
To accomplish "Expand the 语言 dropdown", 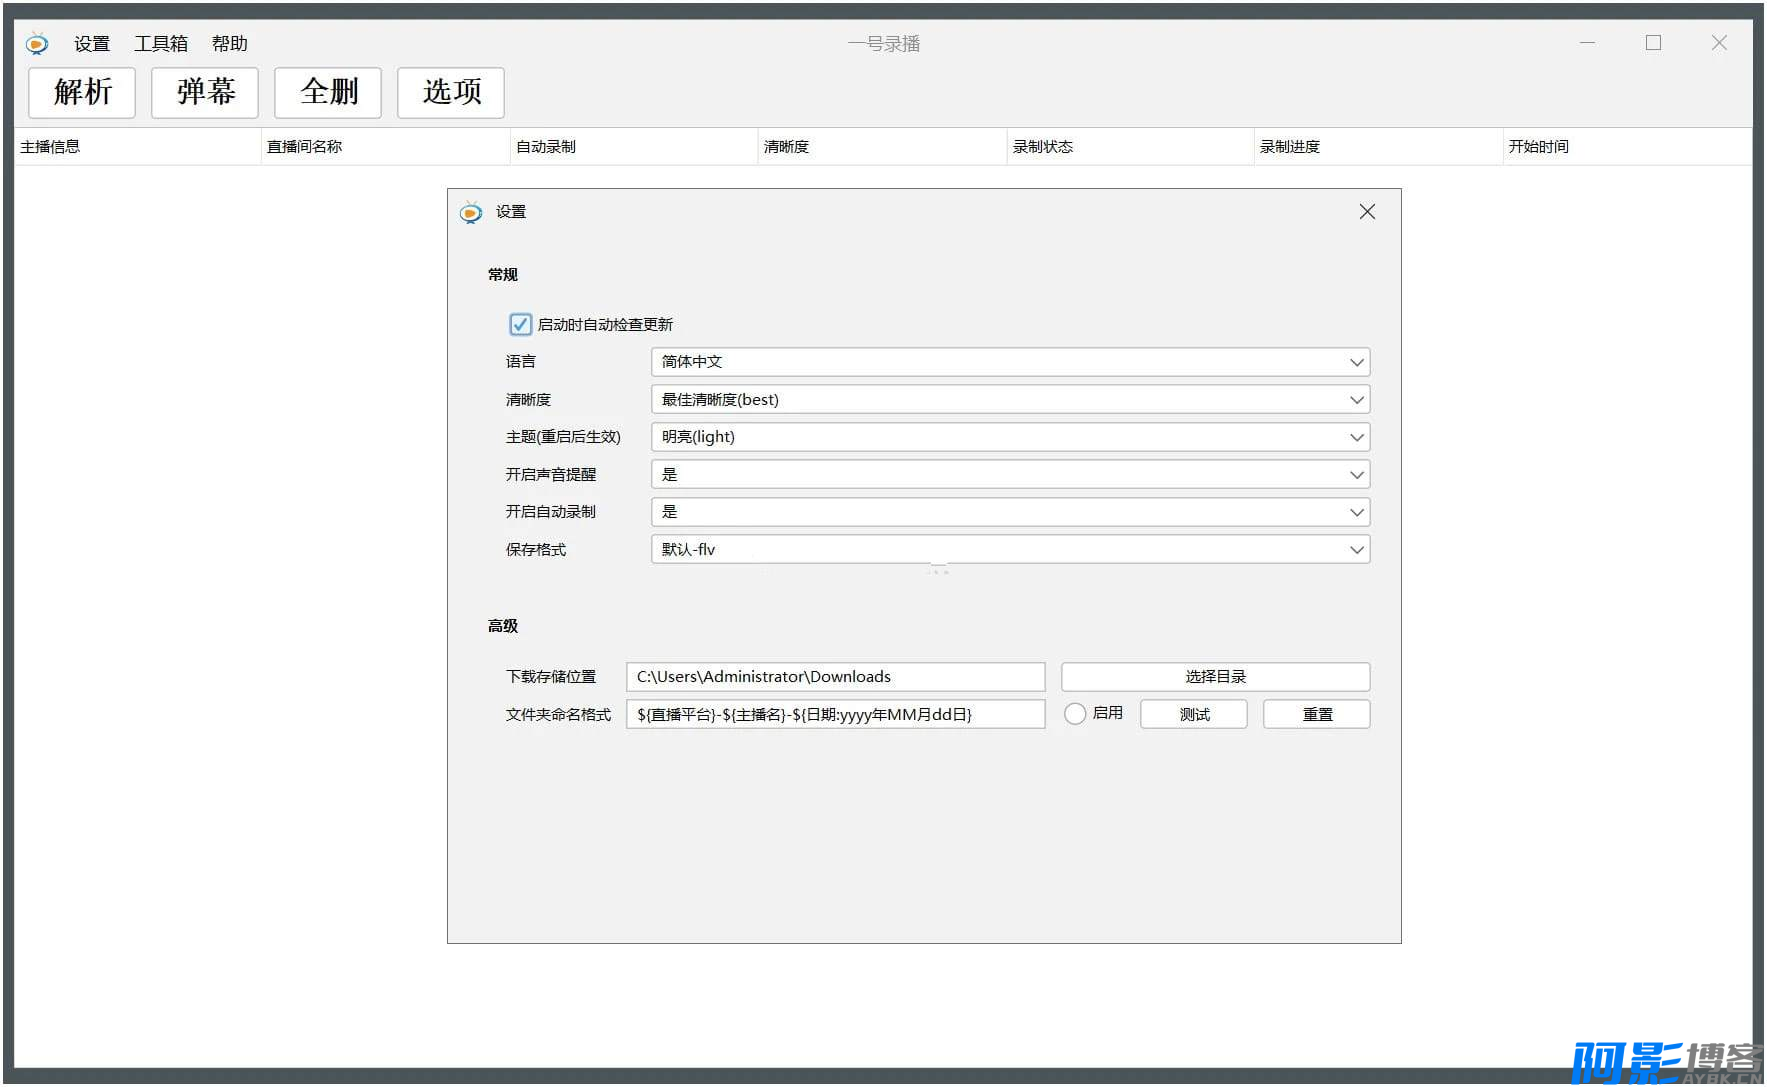I will (1010, 362).
